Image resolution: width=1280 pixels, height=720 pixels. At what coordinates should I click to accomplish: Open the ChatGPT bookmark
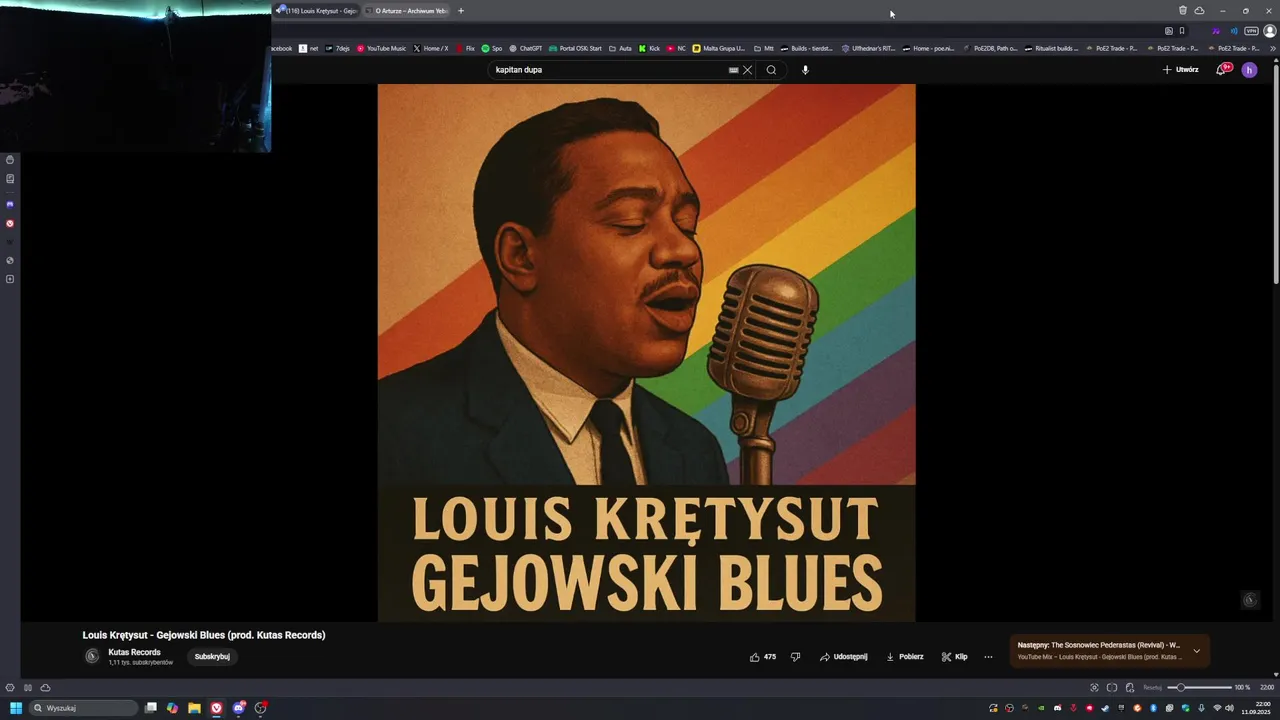(525, 48)
